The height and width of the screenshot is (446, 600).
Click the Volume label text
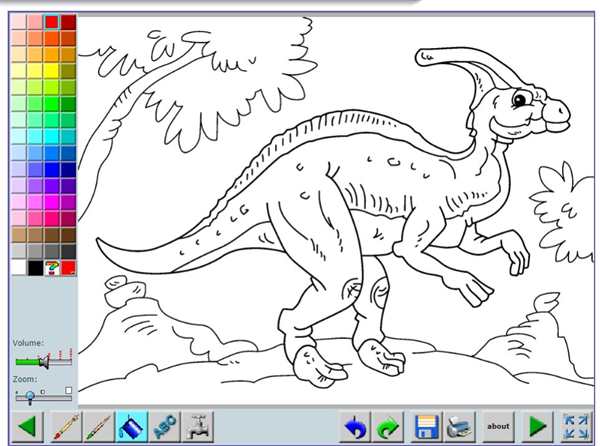coord(28,343)
